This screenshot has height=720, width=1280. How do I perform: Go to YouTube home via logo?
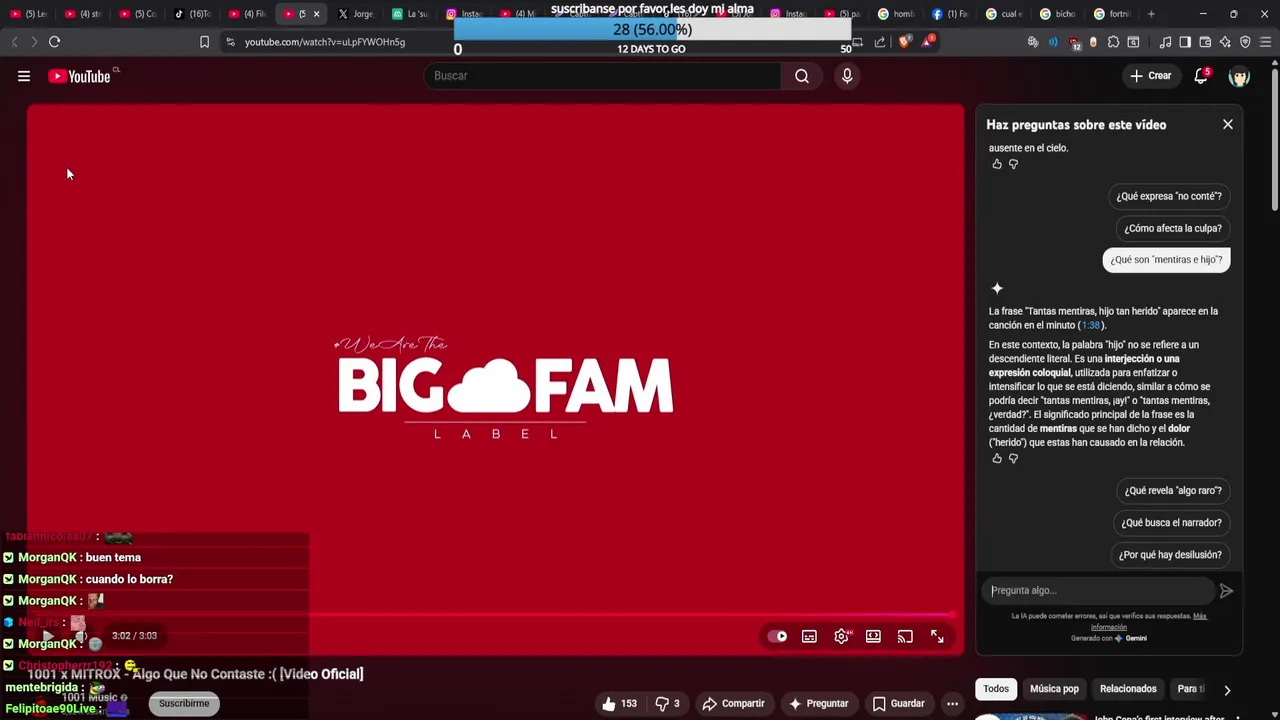(79, 76)
